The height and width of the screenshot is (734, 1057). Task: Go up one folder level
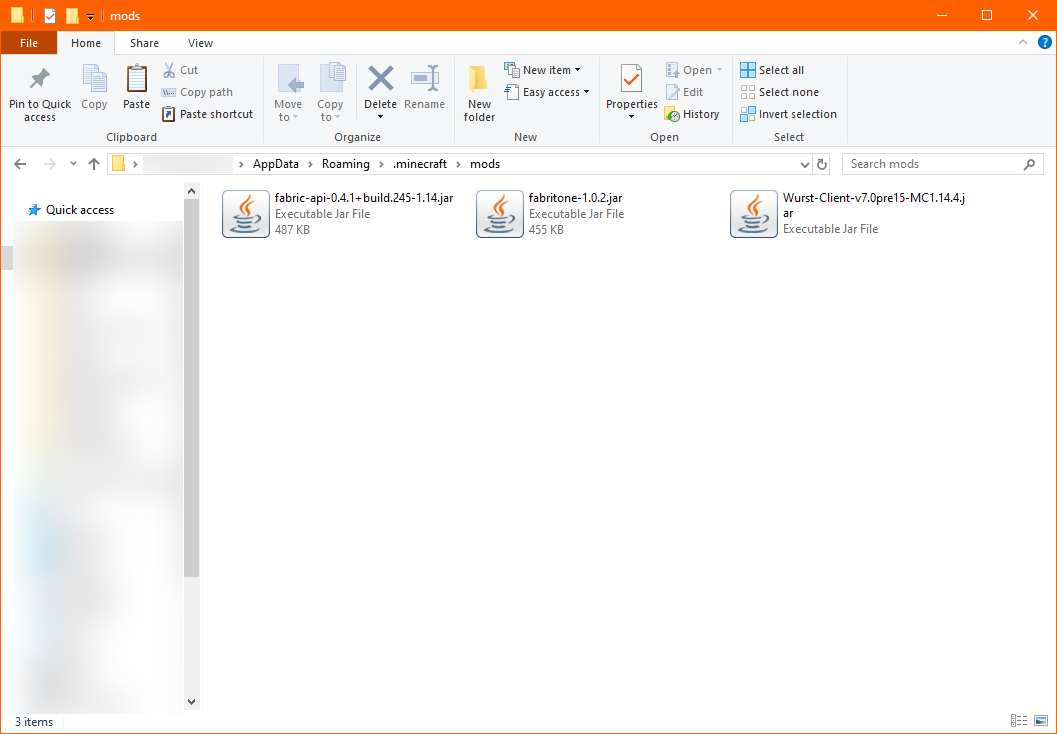[x=94, y=164]
